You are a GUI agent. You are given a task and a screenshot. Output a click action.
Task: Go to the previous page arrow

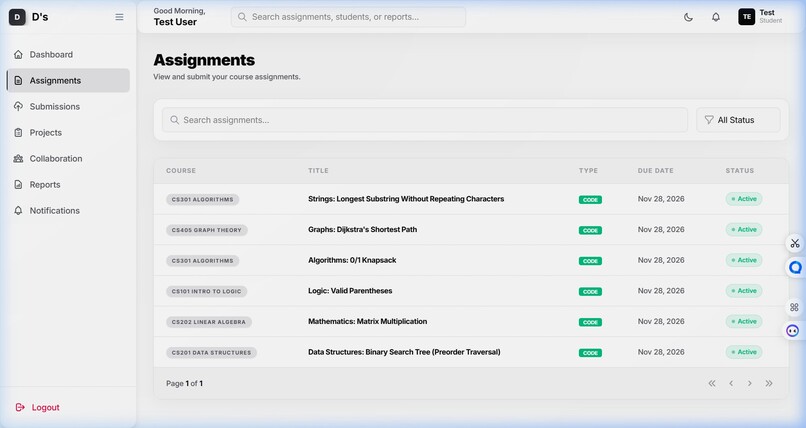(731, 383)
